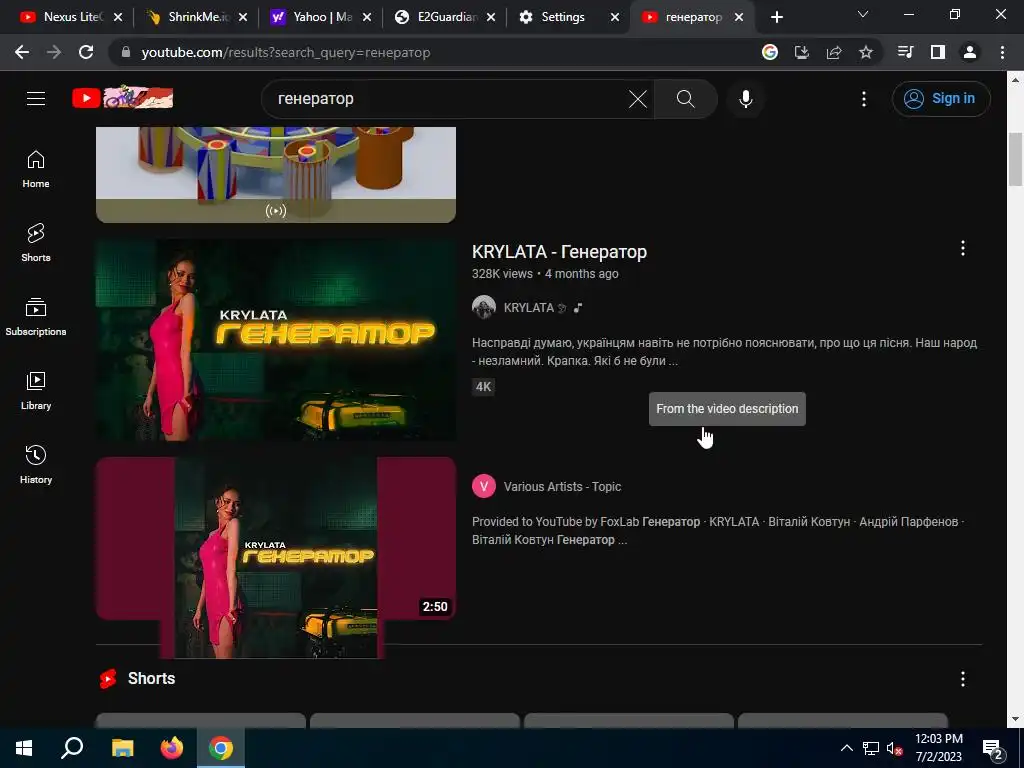This screenshot has height=768, width=1024.
Task: Bookmark this page with star
Action: [866, 52]
